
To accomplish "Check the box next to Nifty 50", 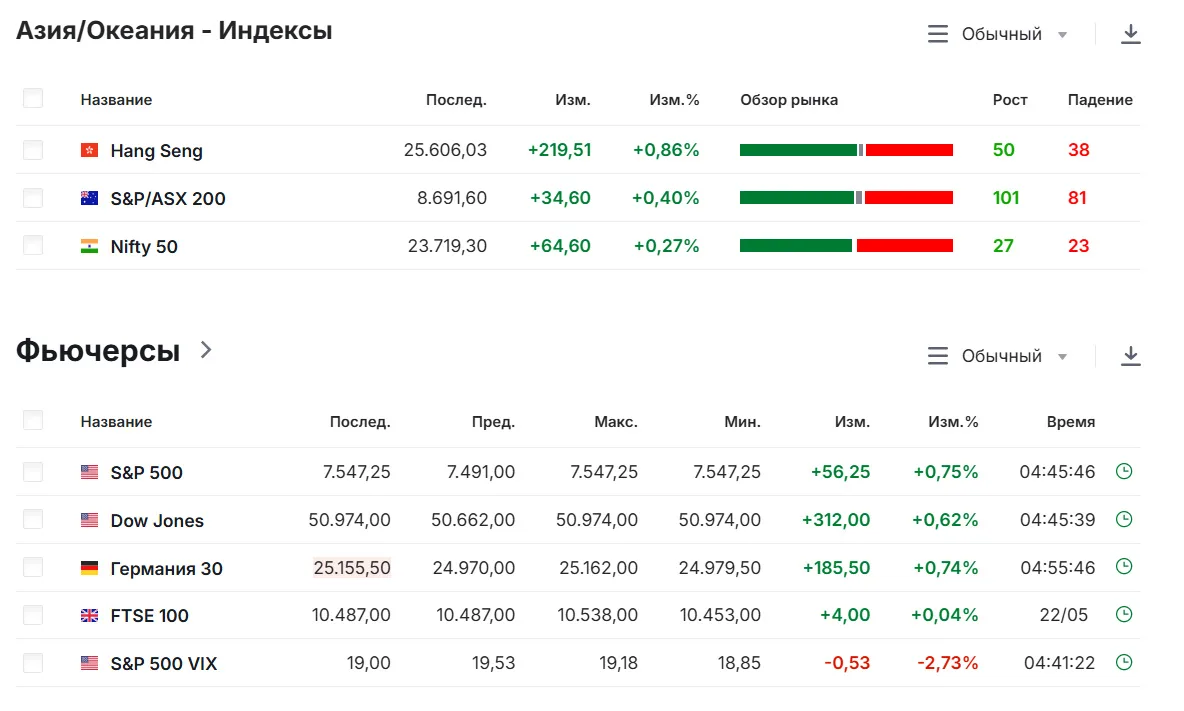I will (33, 245).
